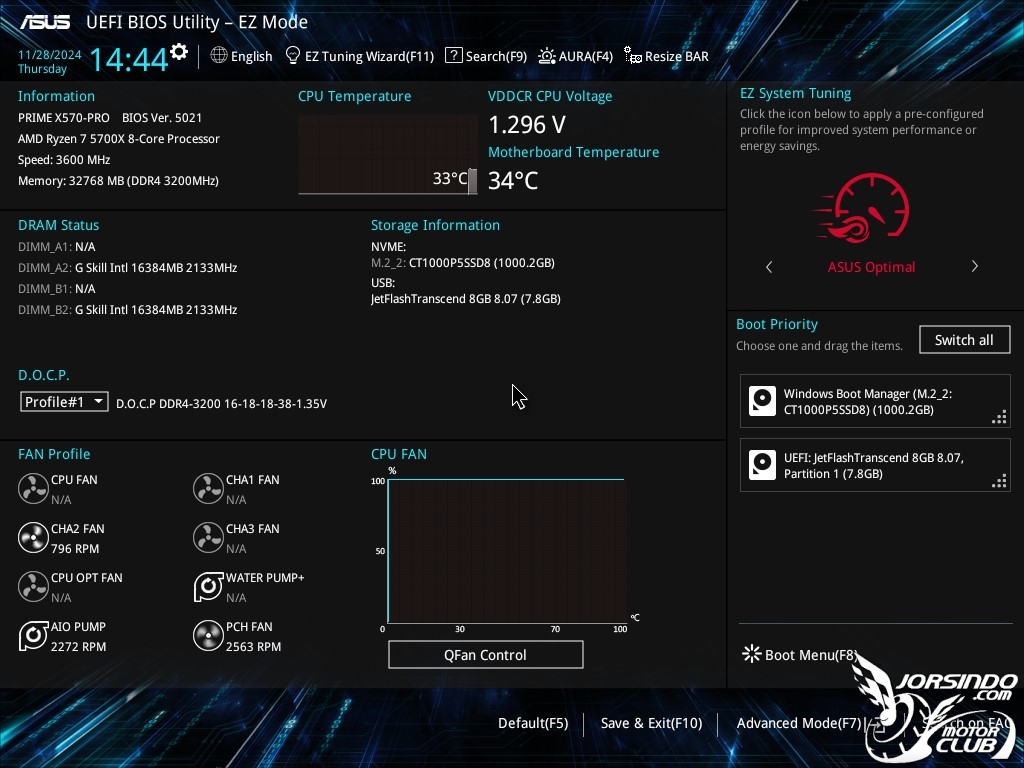
Task: Open Resize BAR setting
Action: click(677, 56)
